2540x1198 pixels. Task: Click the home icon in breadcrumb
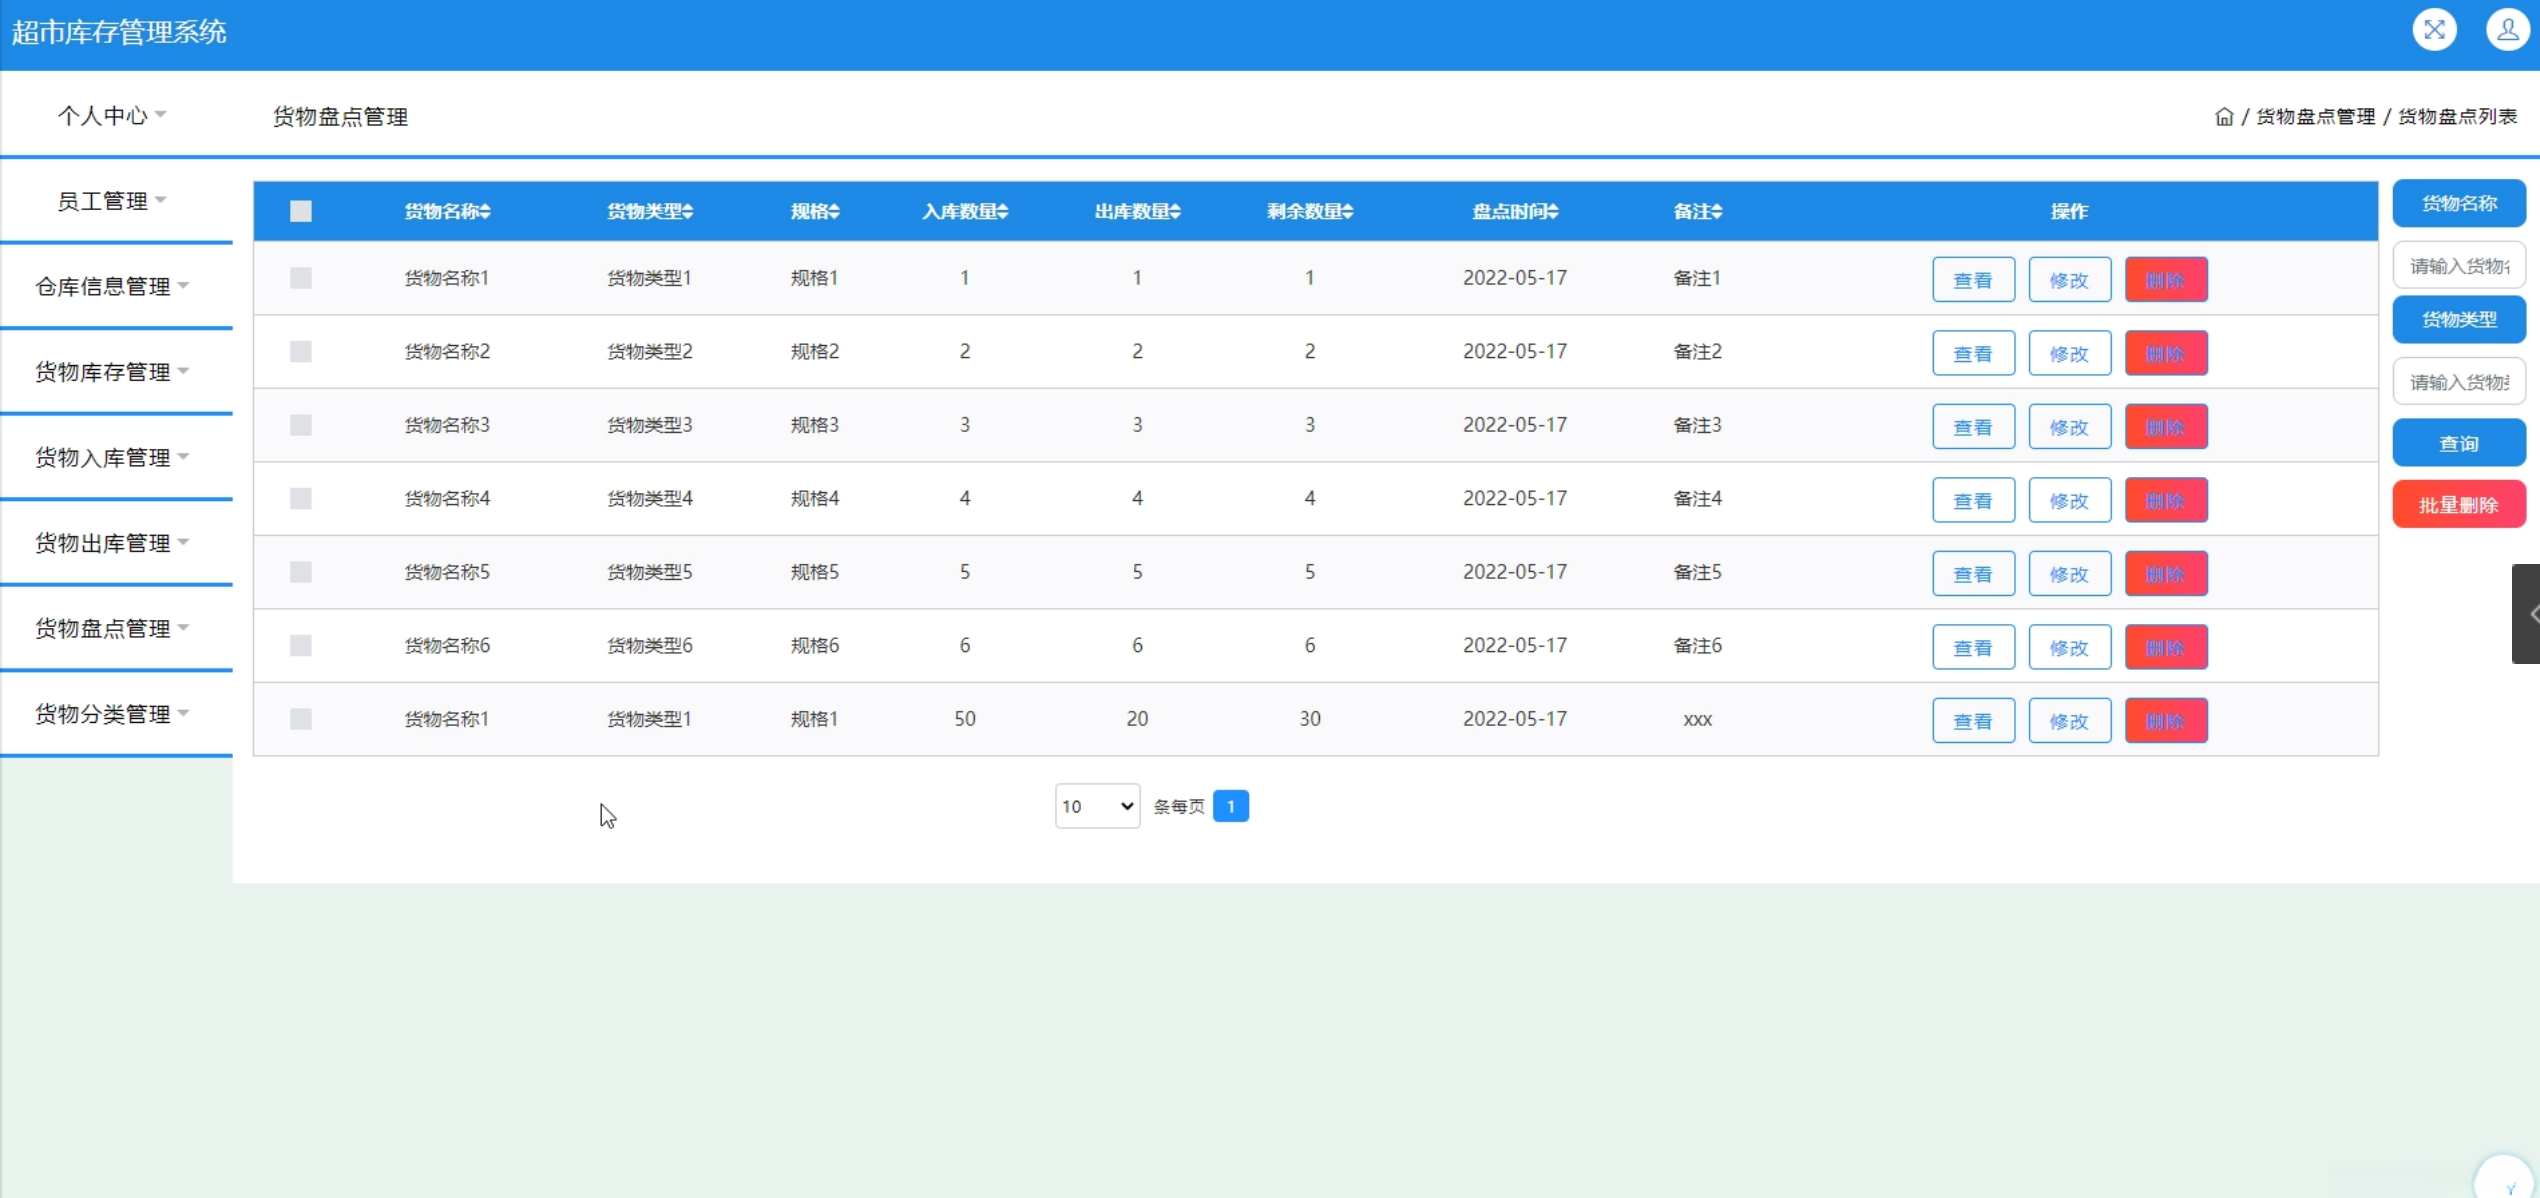(2223, 117)
